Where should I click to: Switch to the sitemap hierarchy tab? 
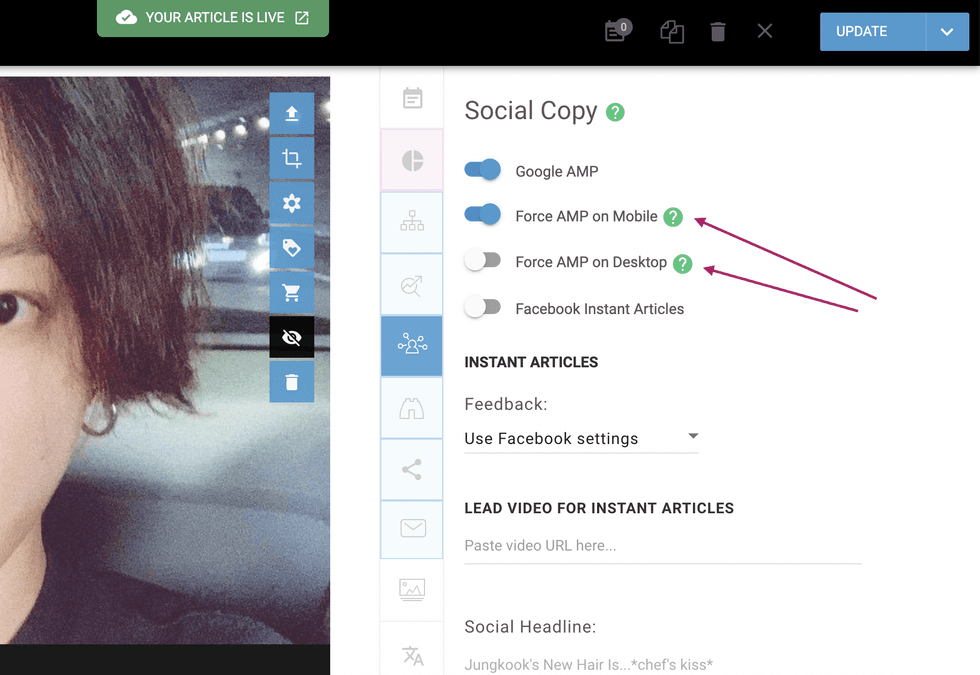(x=412, y=223)
